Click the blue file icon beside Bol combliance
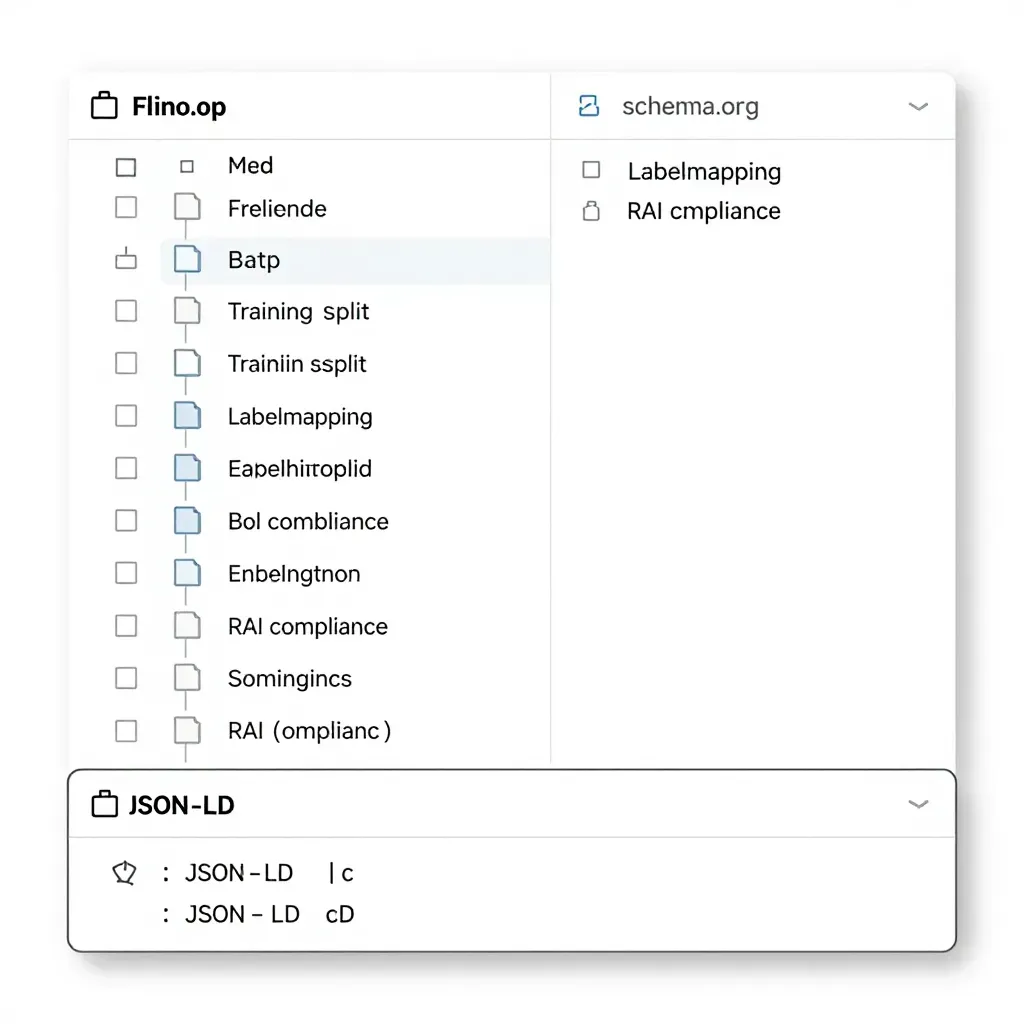 [187, 521]
